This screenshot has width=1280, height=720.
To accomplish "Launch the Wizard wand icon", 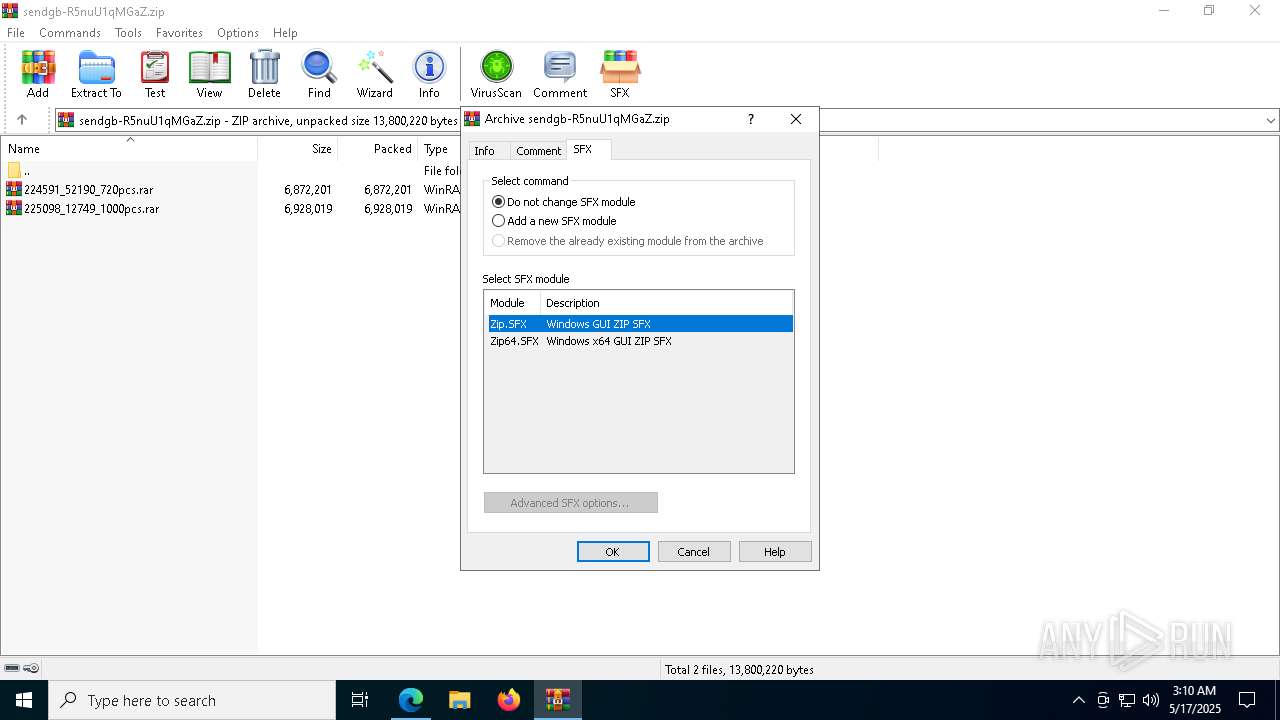I will click(375, 75).
